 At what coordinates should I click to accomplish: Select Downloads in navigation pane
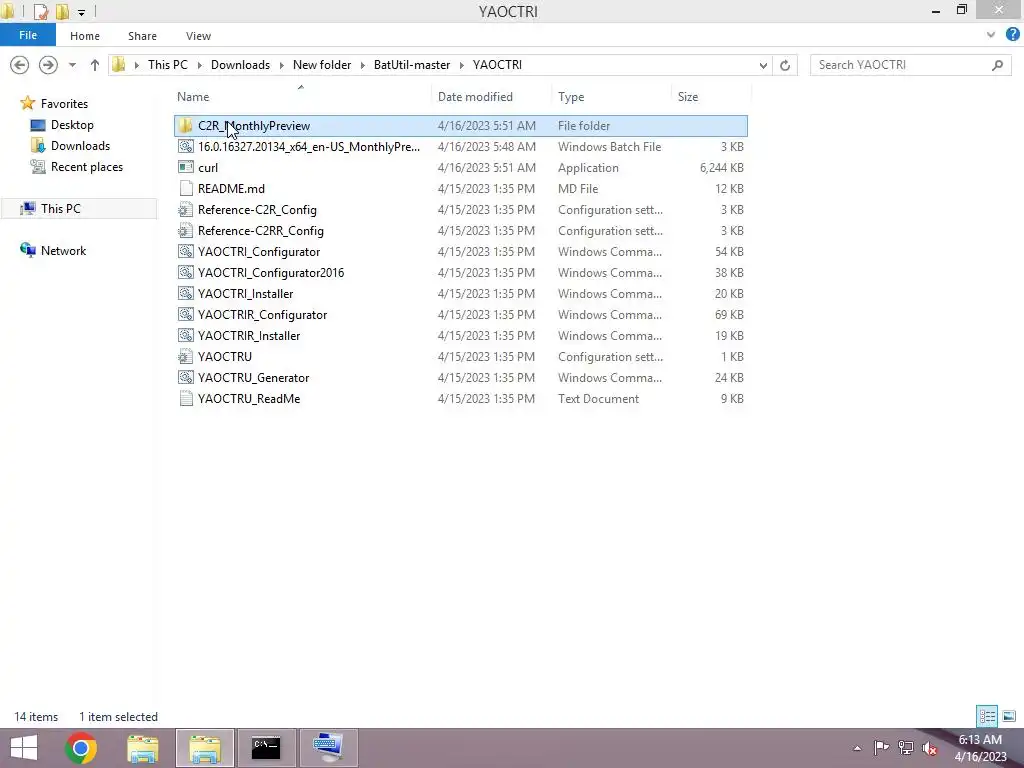pyautogui.click(x=80, y=146)
